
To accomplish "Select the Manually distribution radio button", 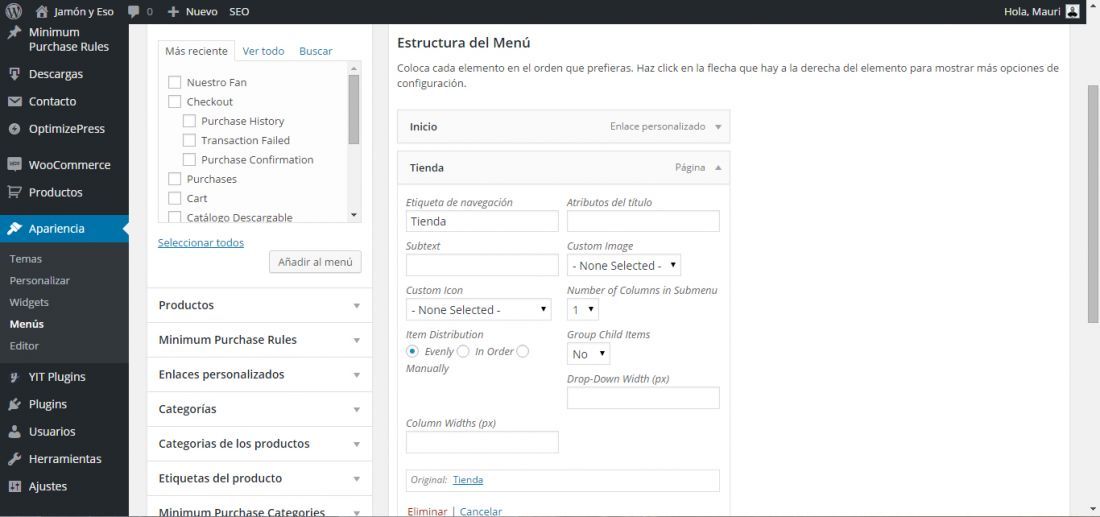I will 523,351.
